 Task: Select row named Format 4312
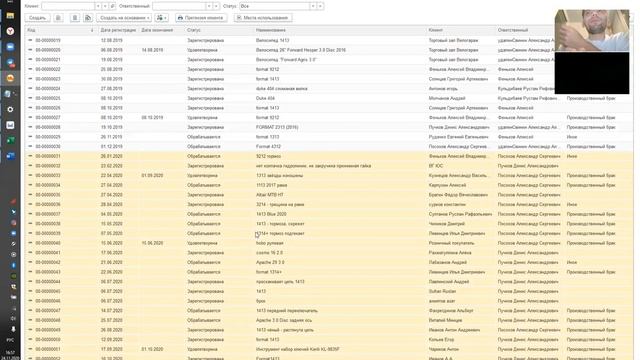[329, 147]
